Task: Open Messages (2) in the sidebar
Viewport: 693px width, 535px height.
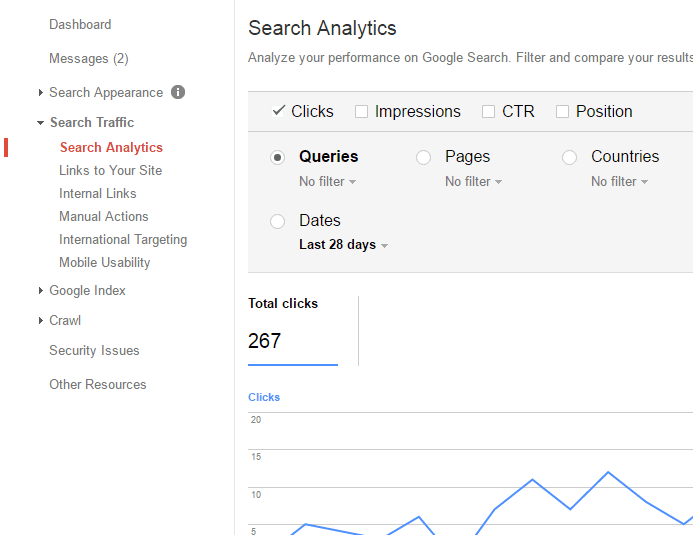Action: pyautogui.click(x=88, y=58)
